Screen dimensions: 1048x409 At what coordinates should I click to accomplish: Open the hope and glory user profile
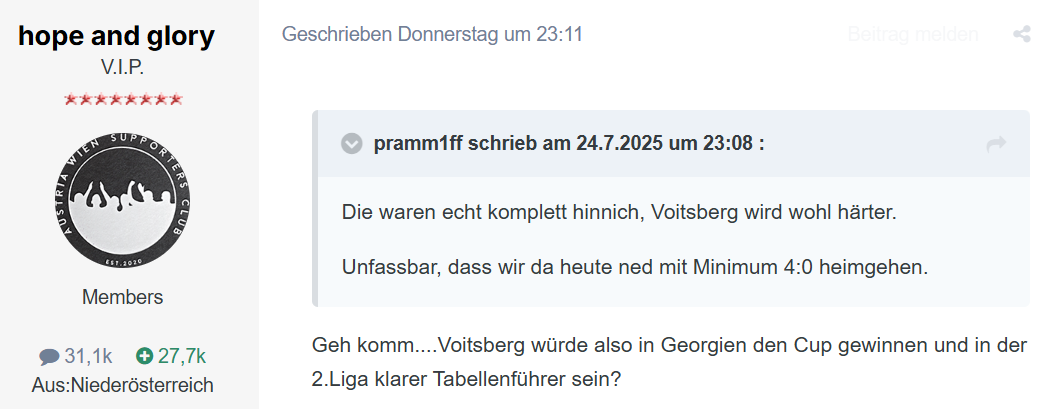coord(117,36)
